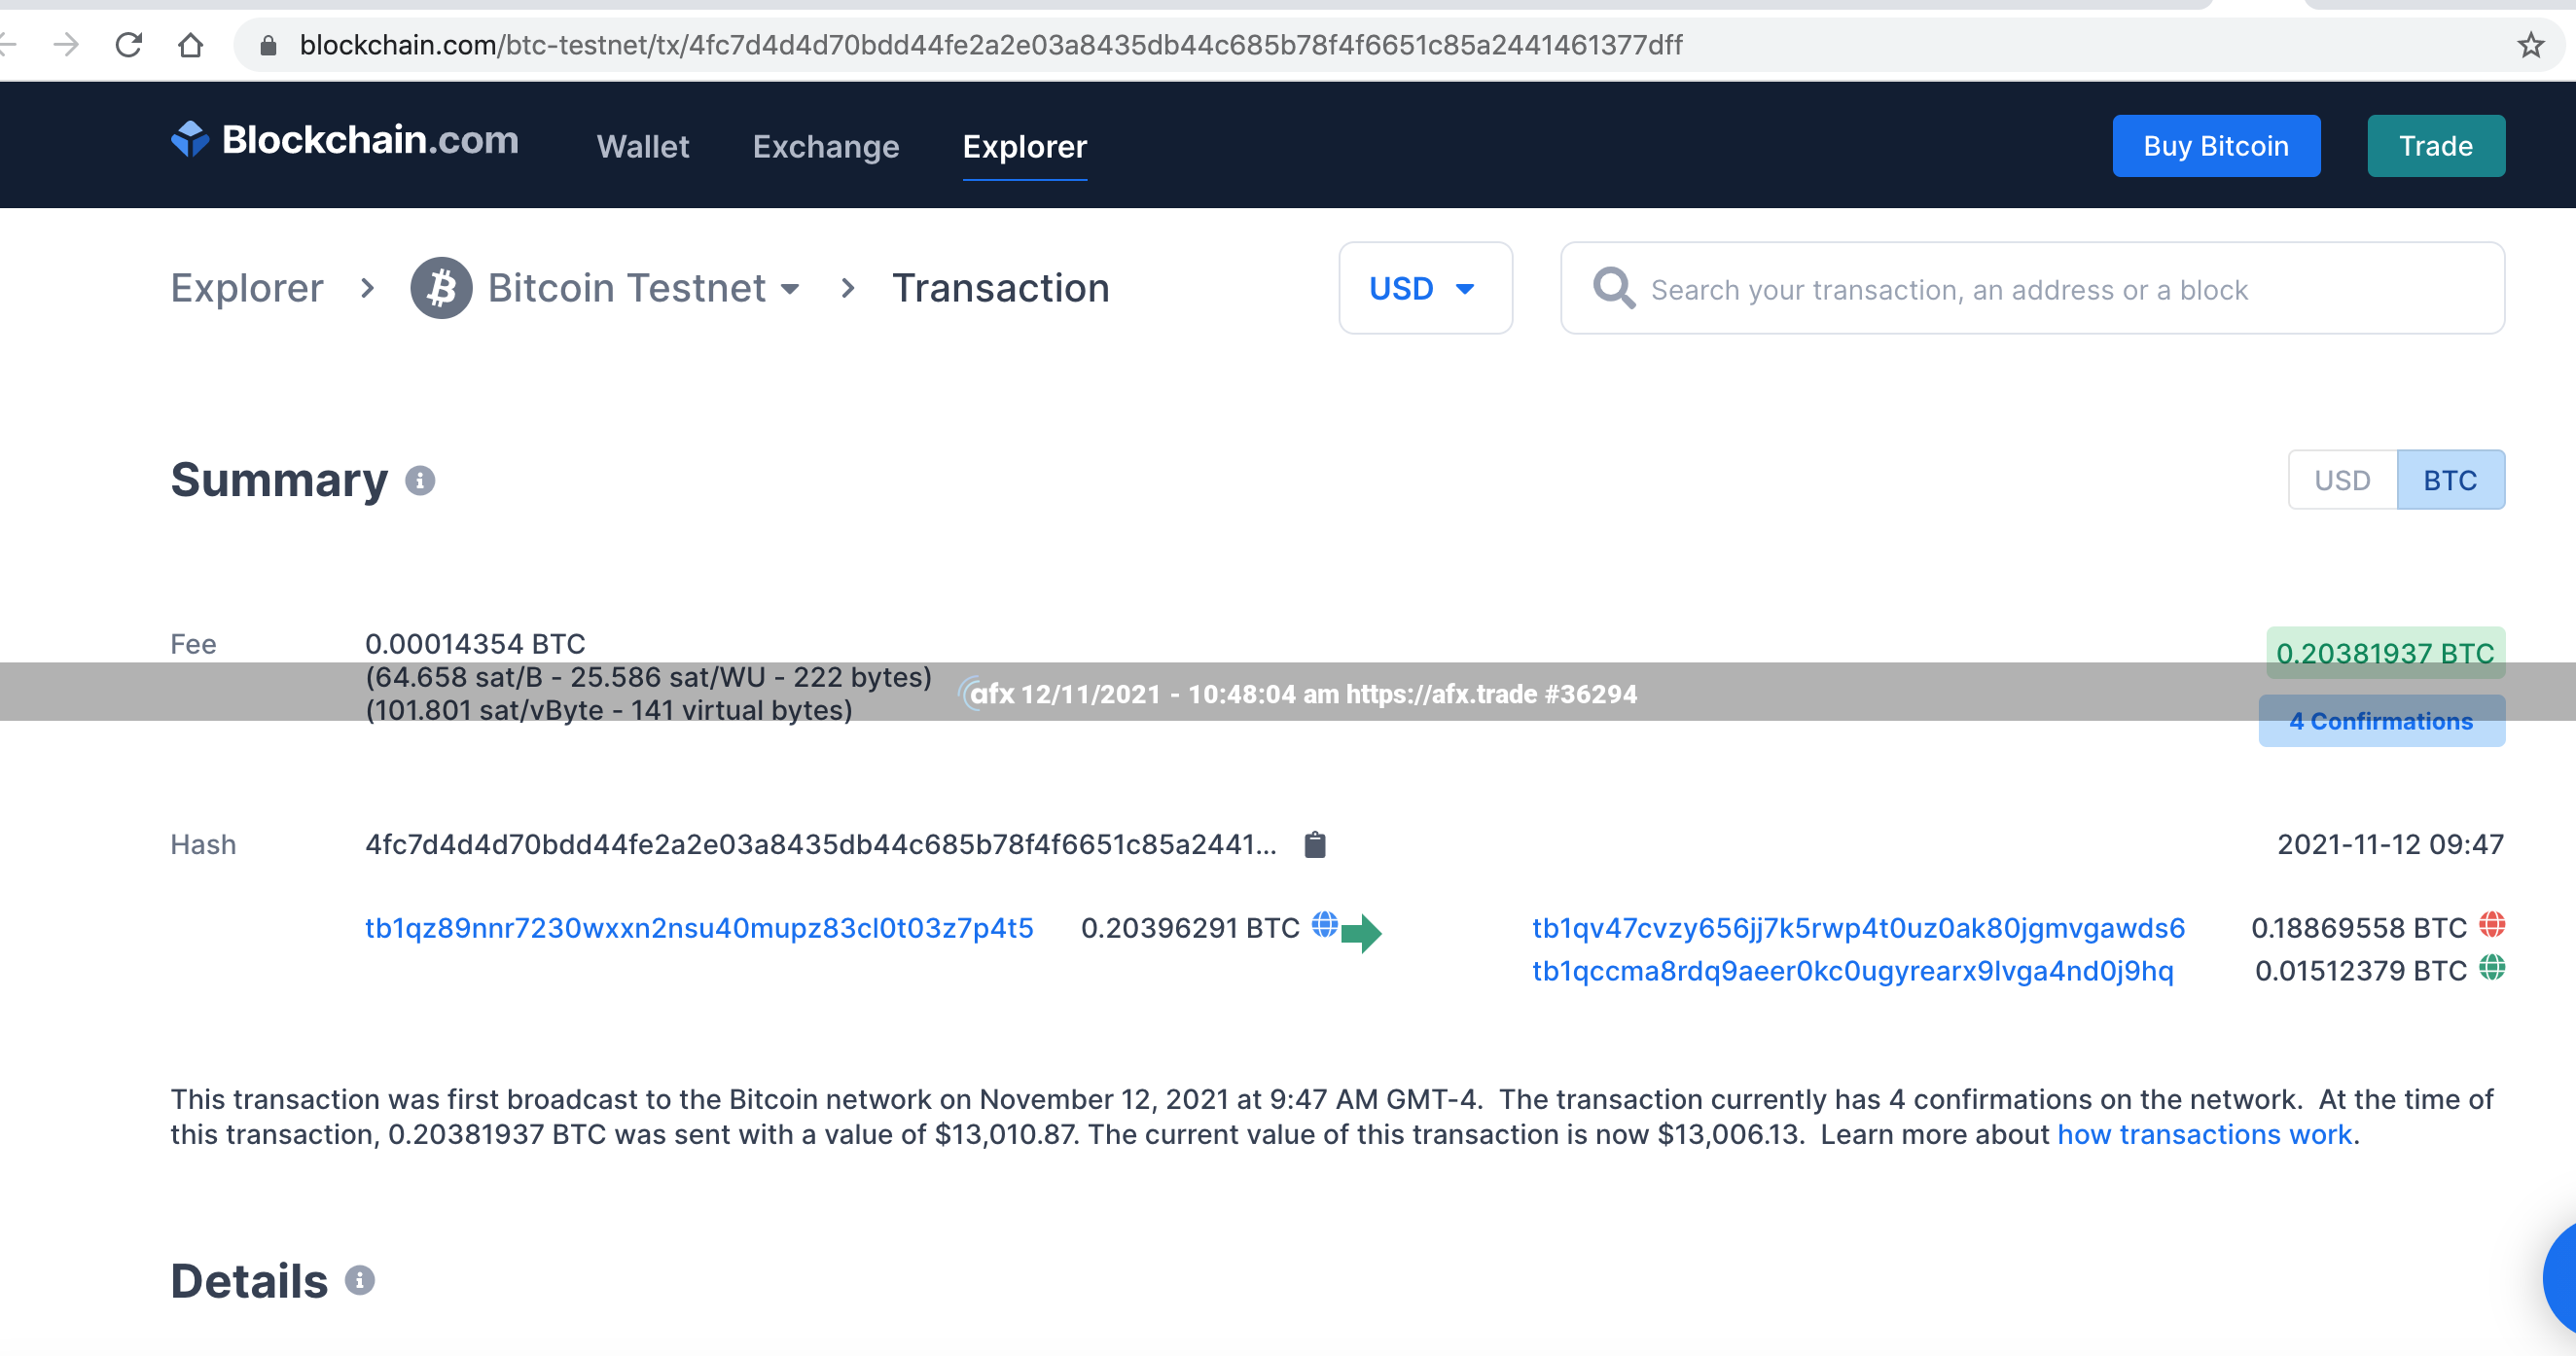Open the USD currency dropdown
The height and width of the screenshot is (1356, 2576).
[1424, 289]
